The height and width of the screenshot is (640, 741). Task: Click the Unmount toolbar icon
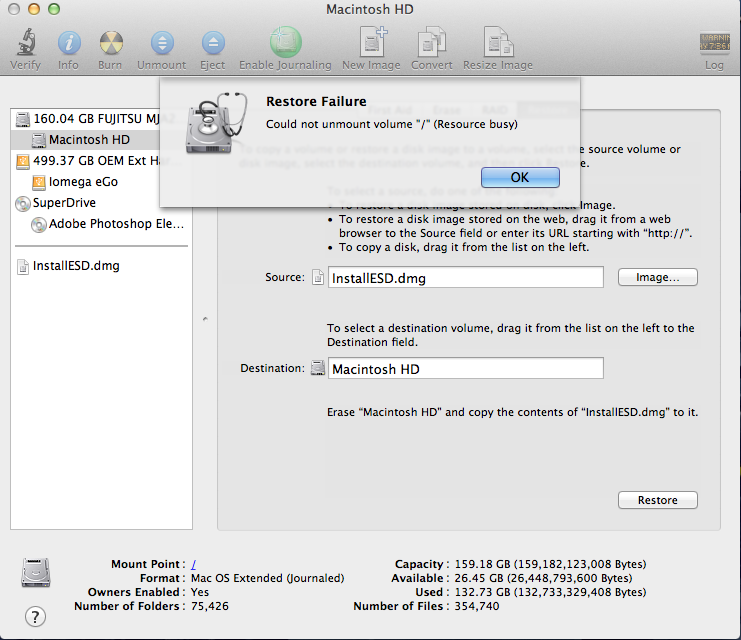162,43
